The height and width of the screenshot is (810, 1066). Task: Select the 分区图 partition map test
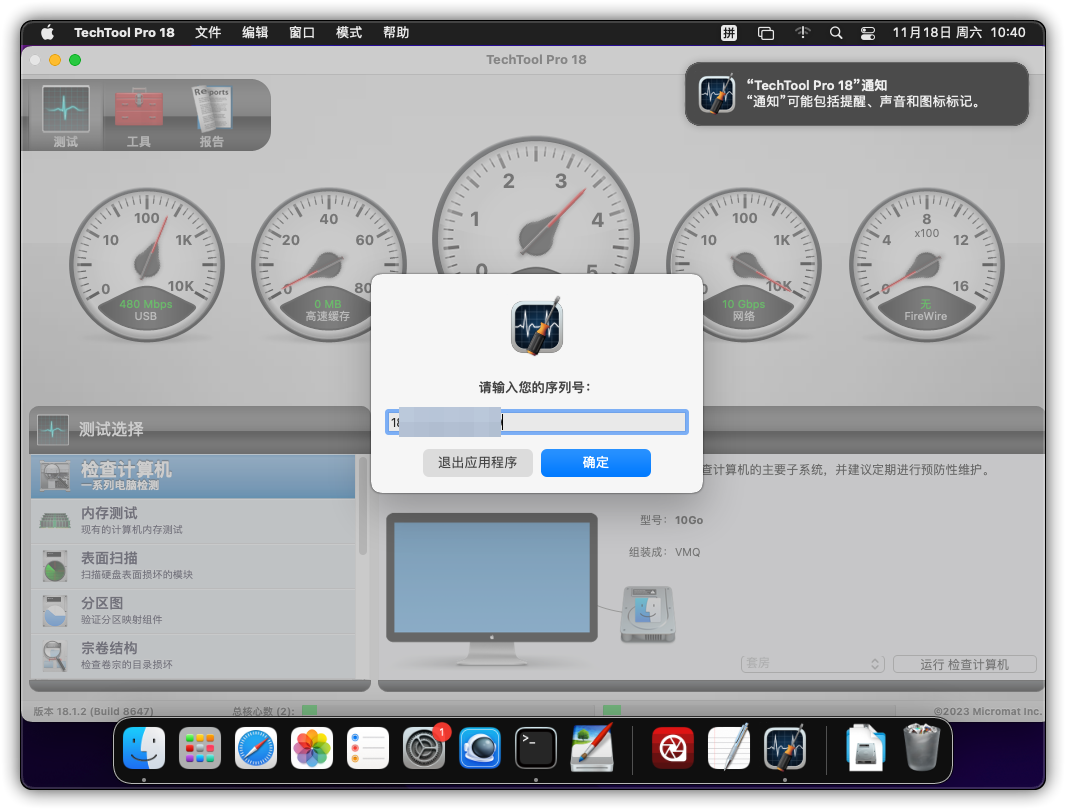[193, 611]
